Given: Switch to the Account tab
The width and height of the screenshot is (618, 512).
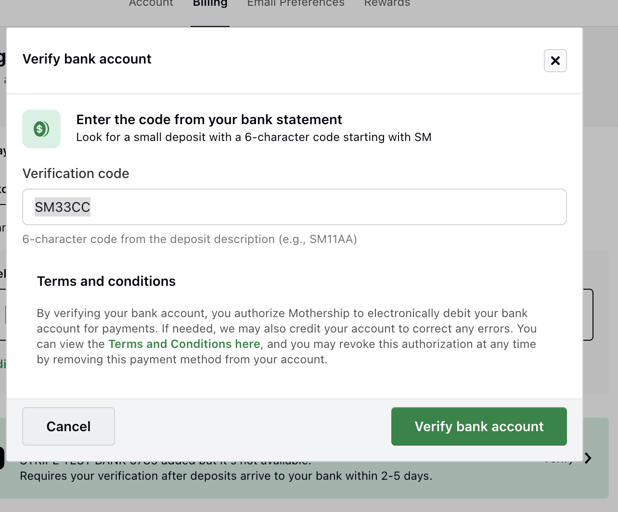Looking at the screenshot, I should click(x=151, y=4).
